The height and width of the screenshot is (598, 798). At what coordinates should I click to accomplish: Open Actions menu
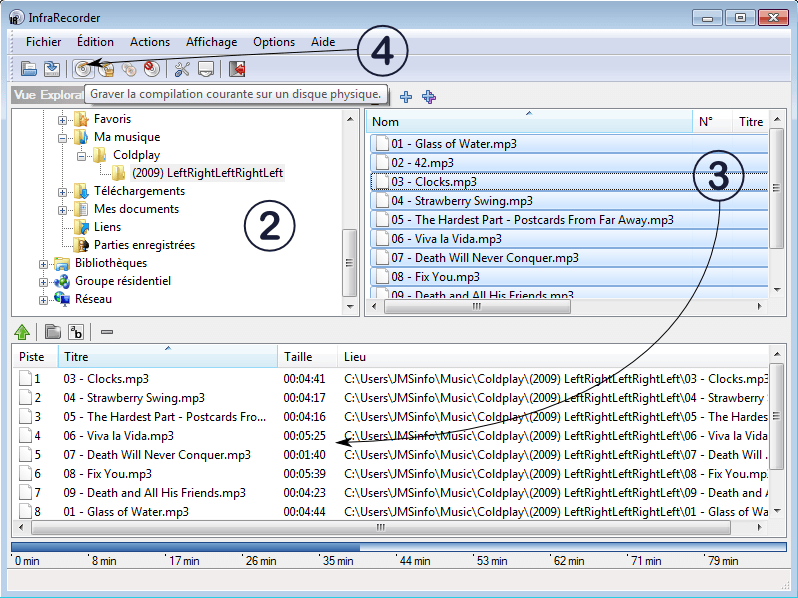pos(150,42)
